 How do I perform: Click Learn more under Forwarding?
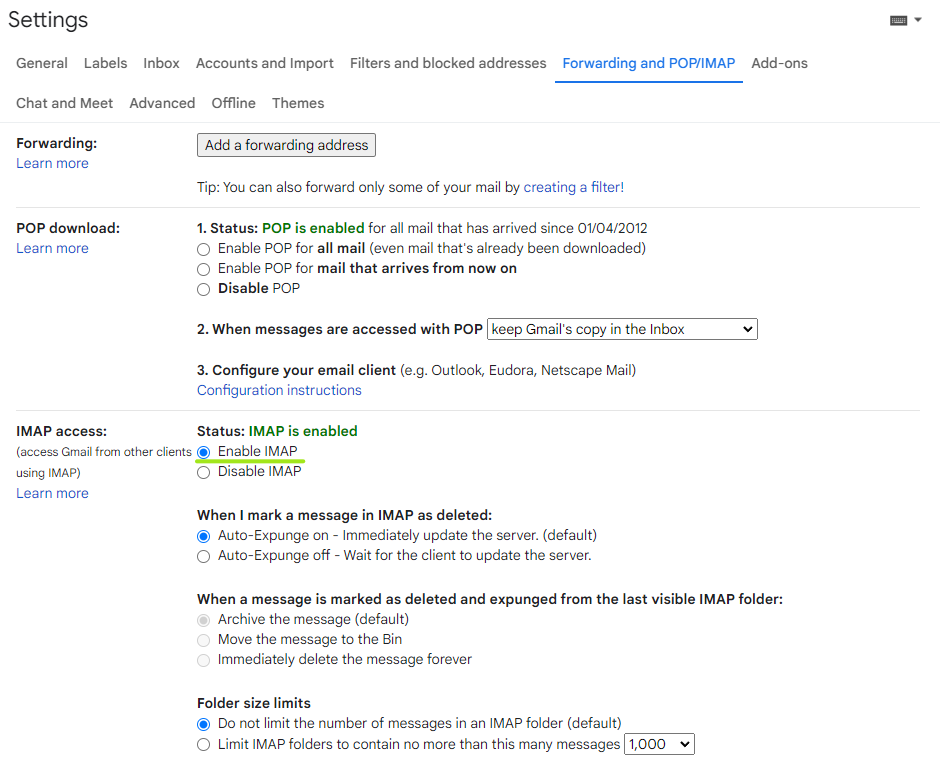(52, 163)
